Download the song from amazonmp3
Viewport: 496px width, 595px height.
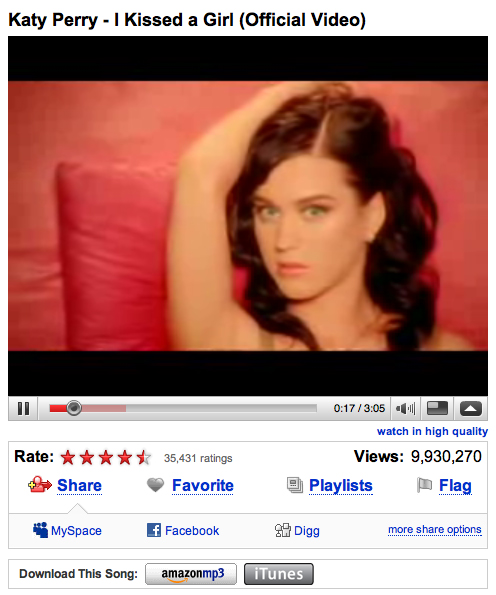[191, 574]
